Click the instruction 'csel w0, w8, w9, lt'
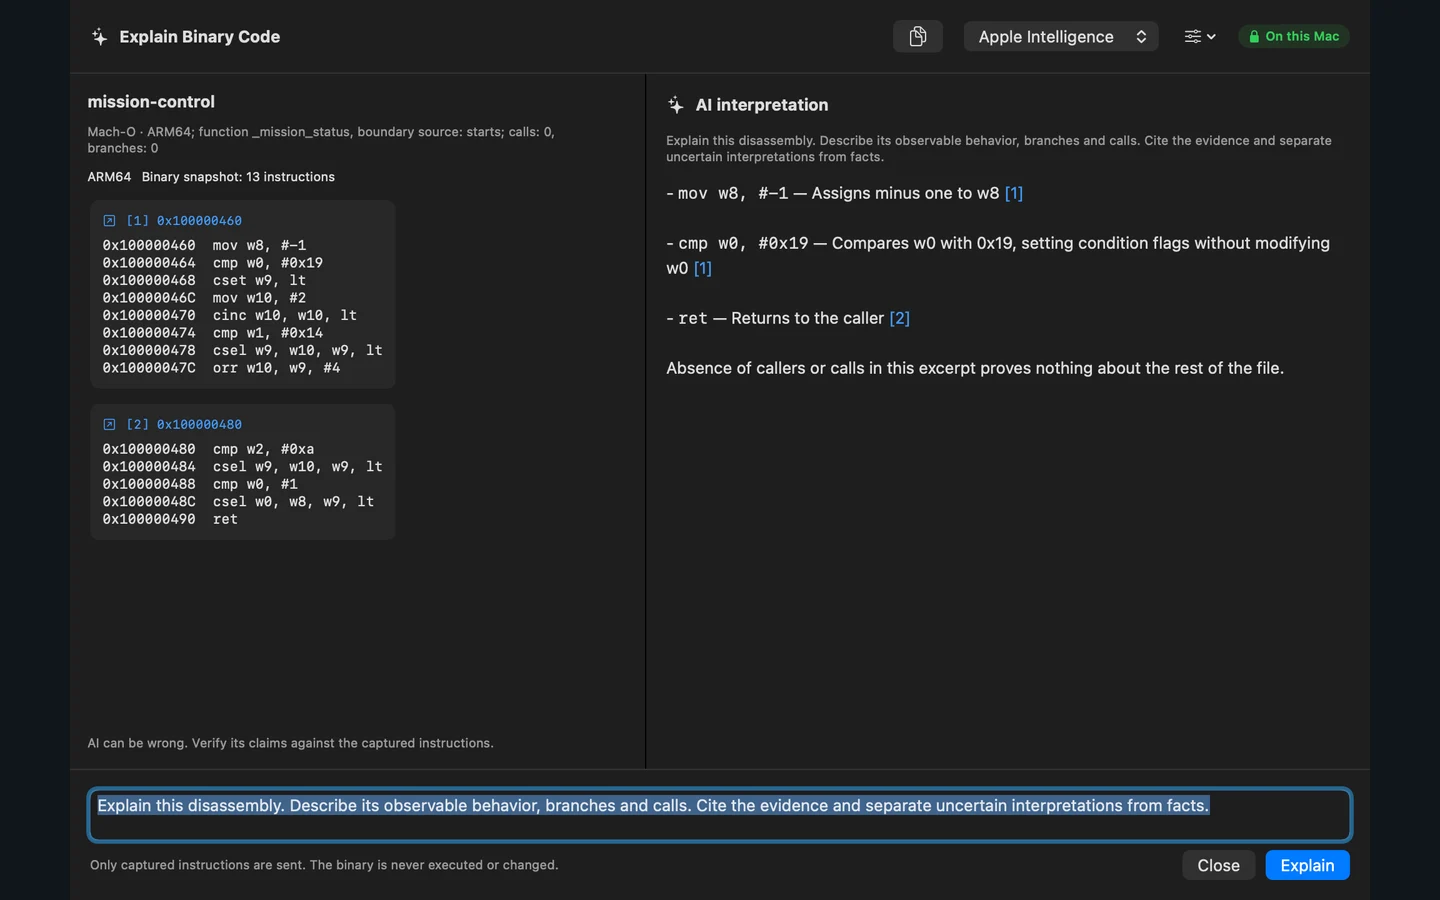1440x900 pixels. pyautogui.click(x=293, y=502)
